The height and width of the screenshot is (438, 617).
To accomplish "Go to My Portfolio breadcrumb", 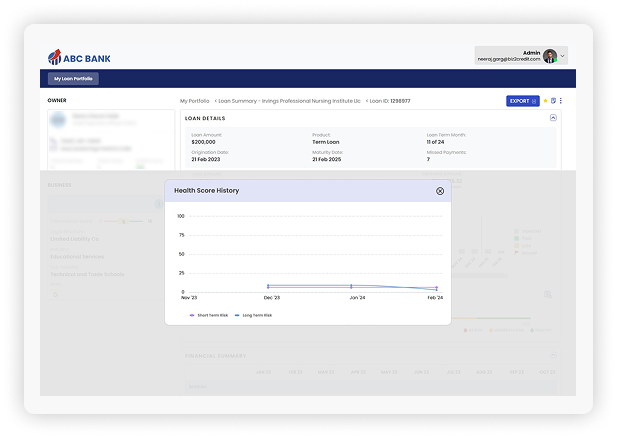I will (x=195, y=101).
